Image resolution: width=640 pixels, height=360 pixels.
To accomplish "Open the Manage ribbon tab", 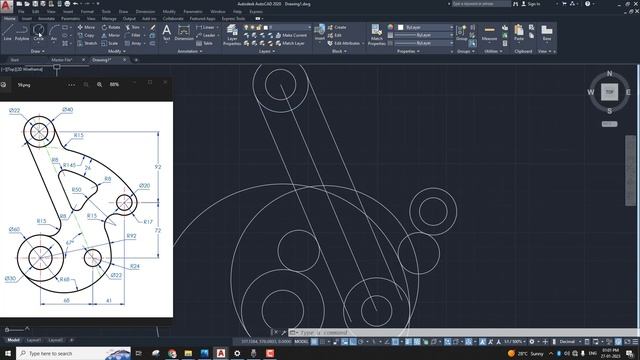I will 109,18.
